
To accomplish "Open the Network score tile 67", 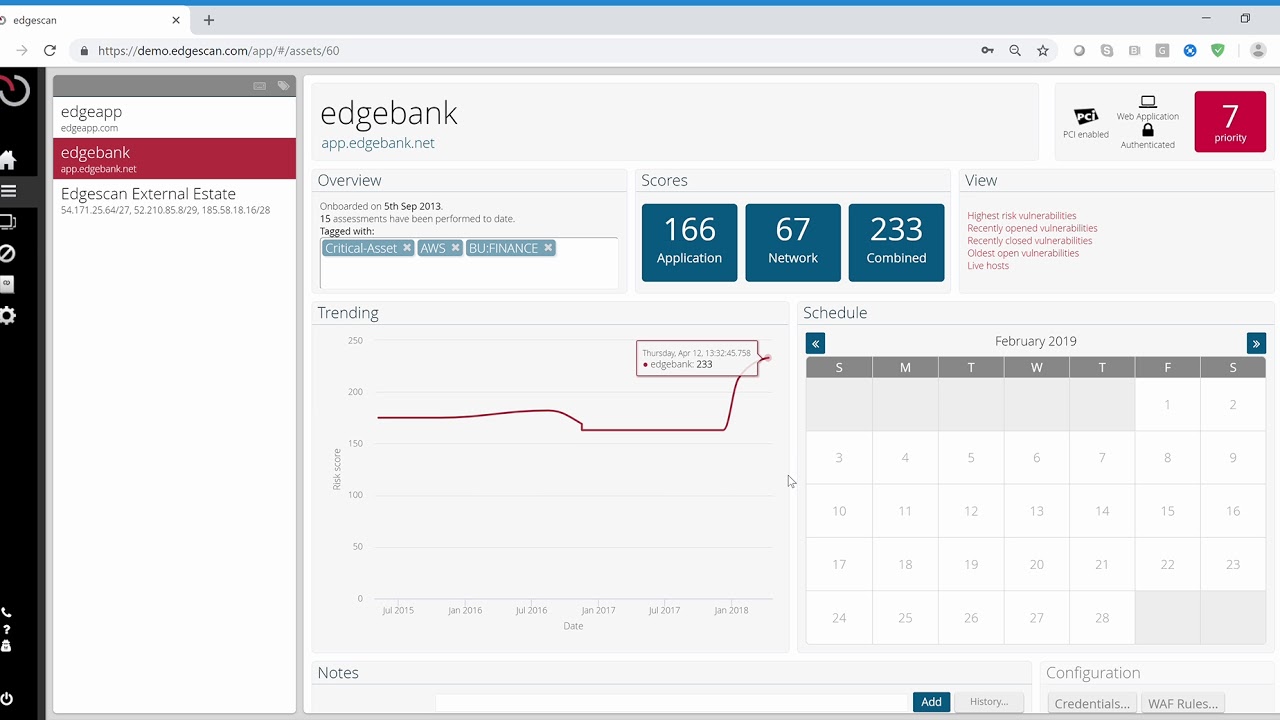I will 793,242.
